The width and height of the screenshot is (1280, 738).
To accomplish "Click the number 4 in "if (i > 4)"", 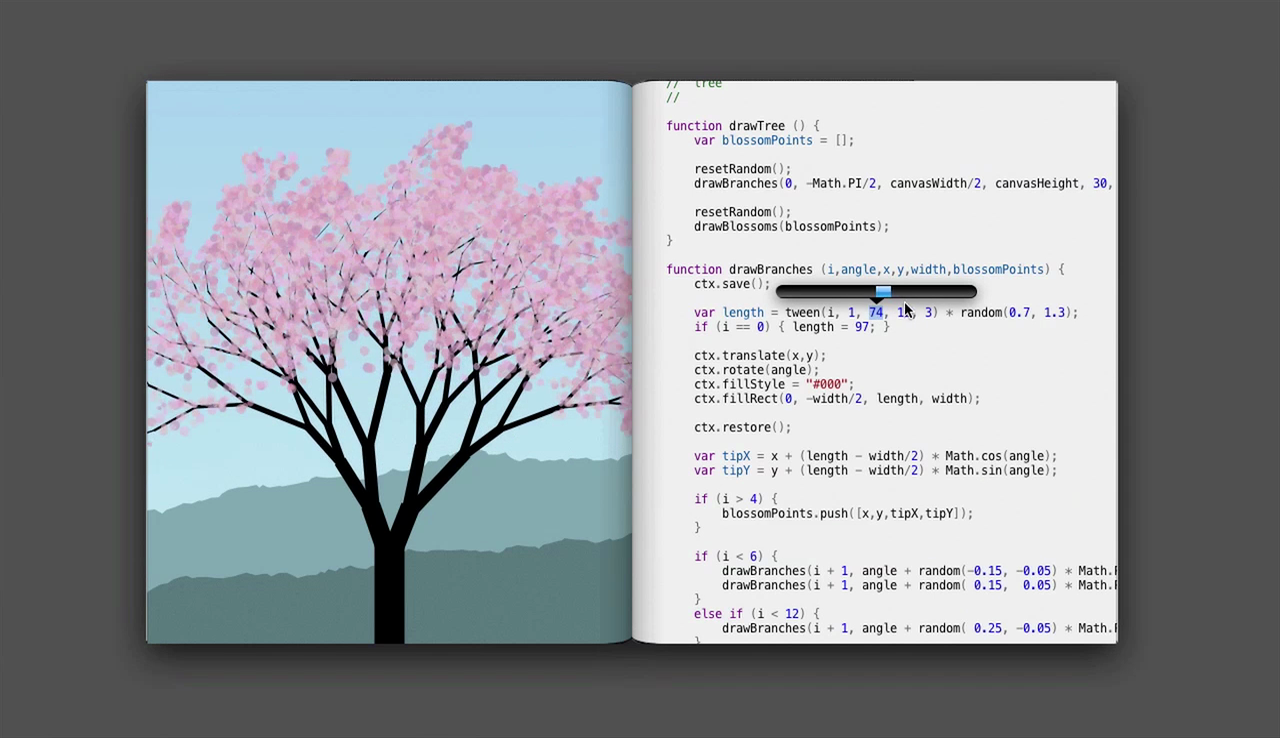I will click(753, 499).
